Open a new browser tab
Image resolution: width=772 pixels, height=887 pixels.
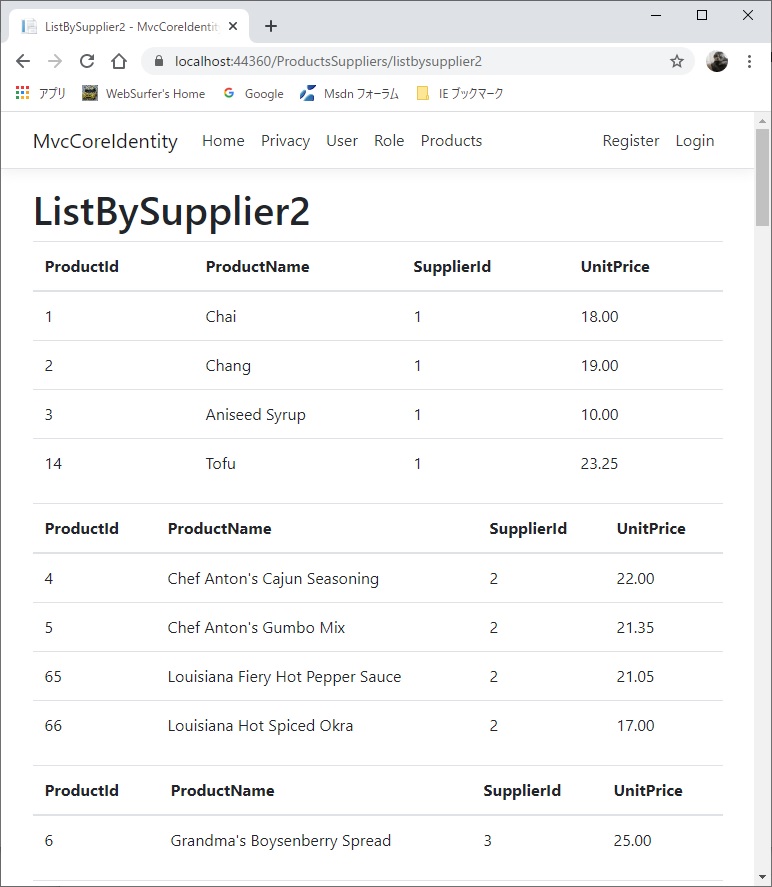pos(270,26)
